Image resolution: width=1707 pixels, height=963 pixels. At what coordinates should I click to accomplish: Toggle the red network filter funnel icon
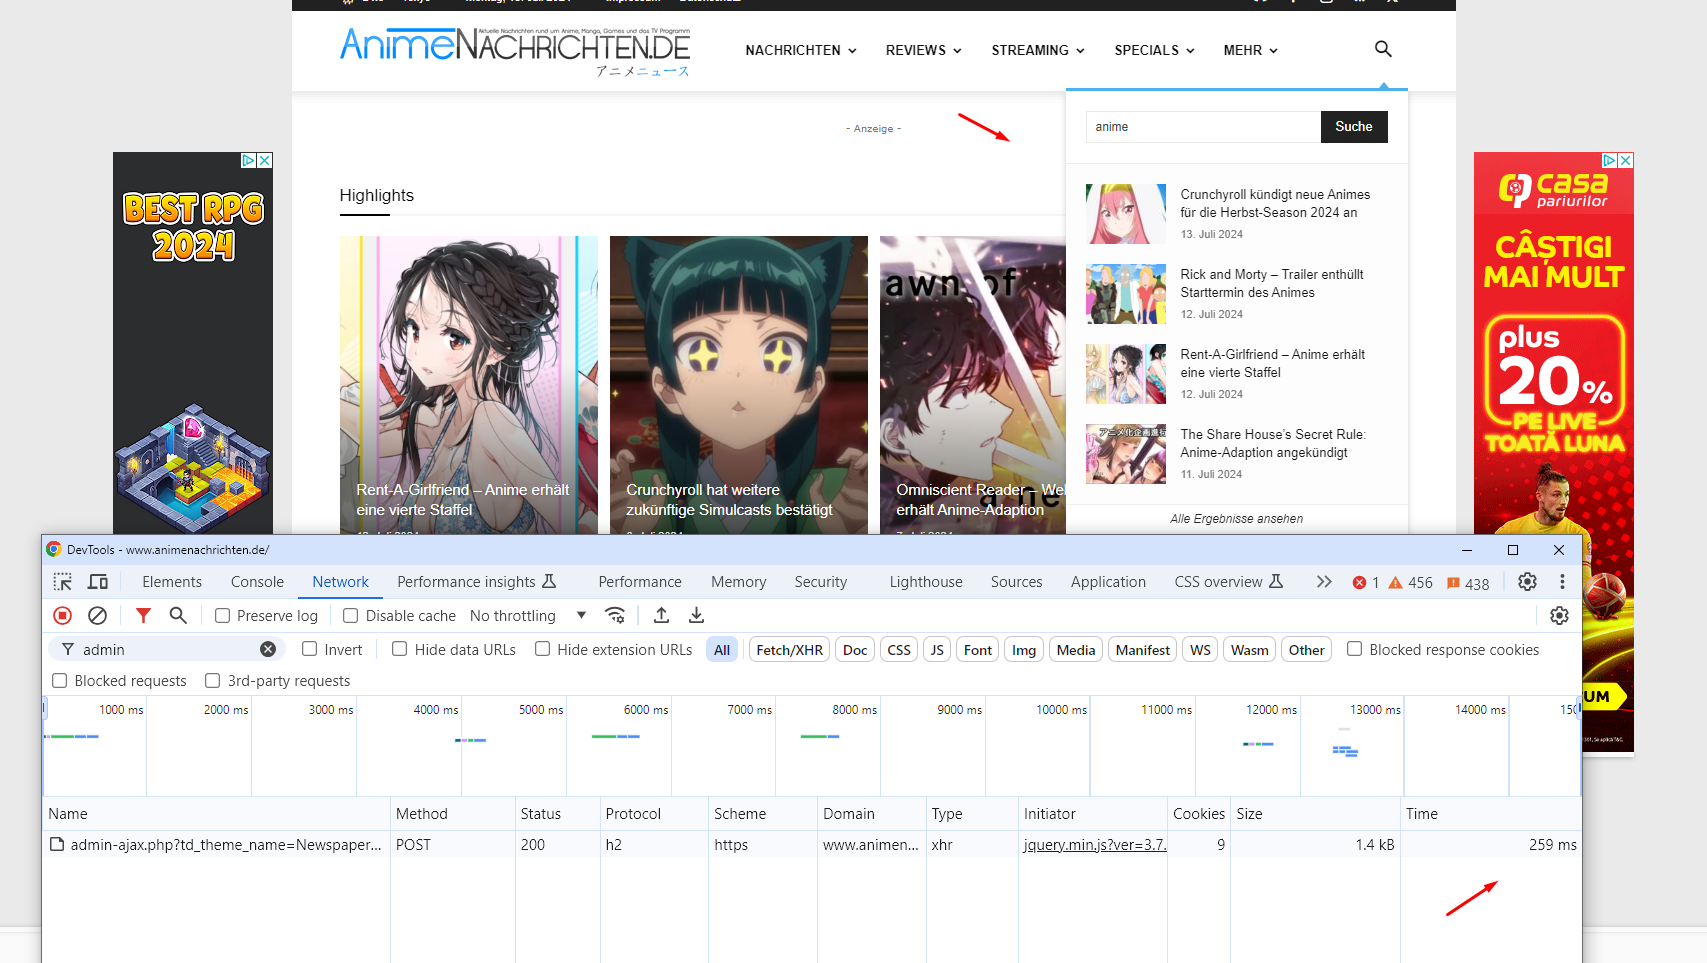(x=143, y=616)
